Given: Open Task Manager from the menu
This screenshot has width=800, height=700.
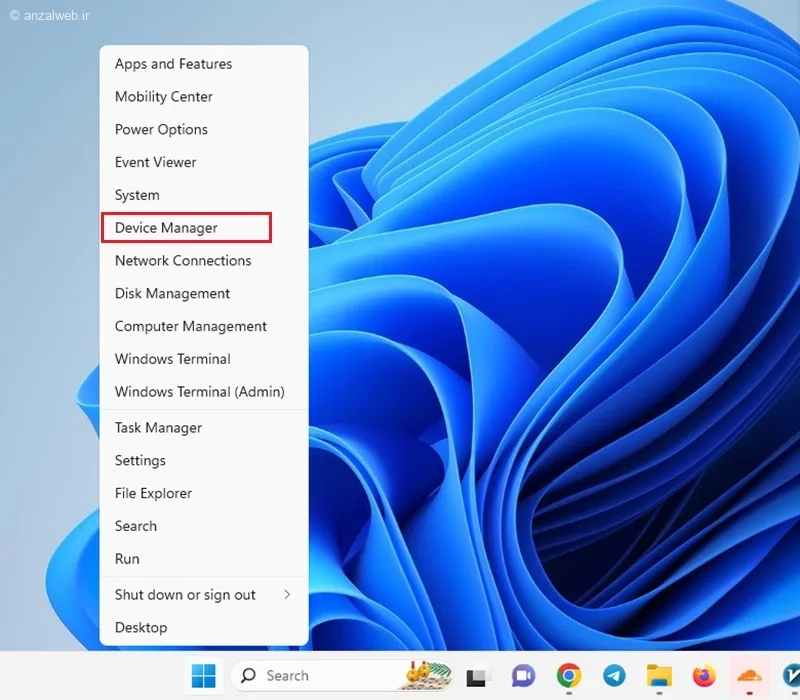Looking at the screenshot, I should [x=204, y=428].
